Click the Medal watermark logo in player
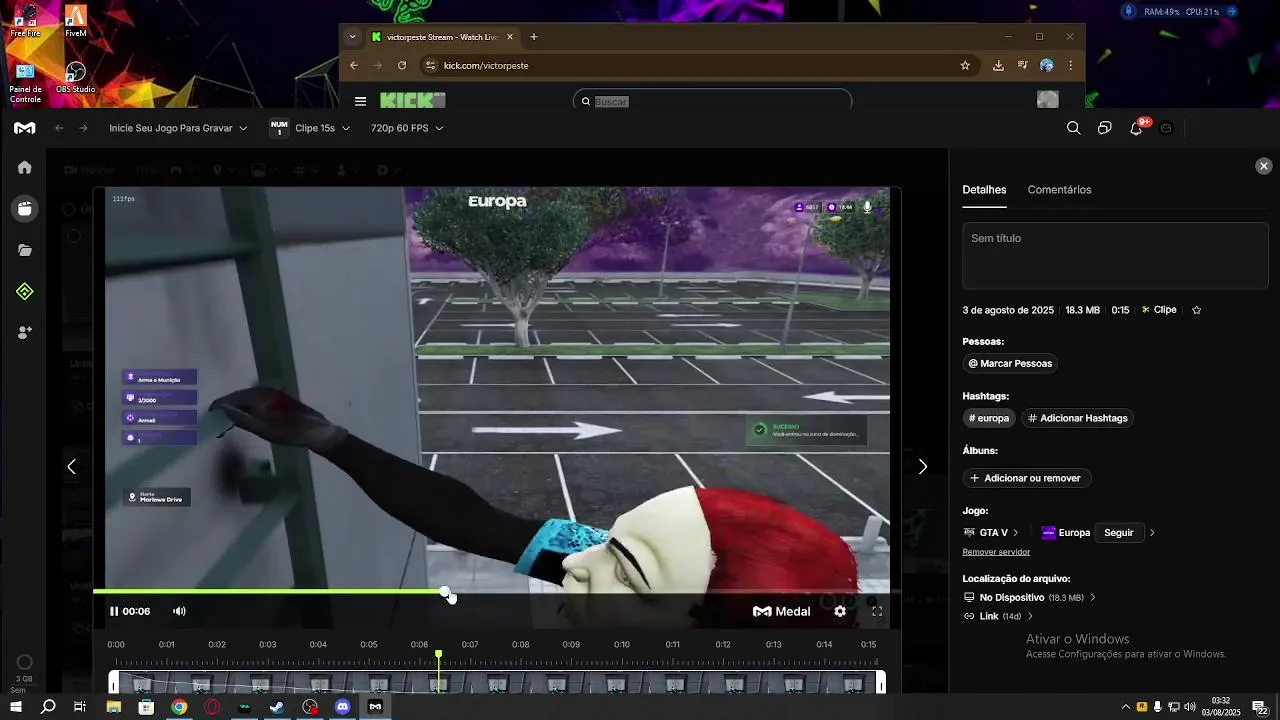This screenshot has height=720, width=1280. 782,611
